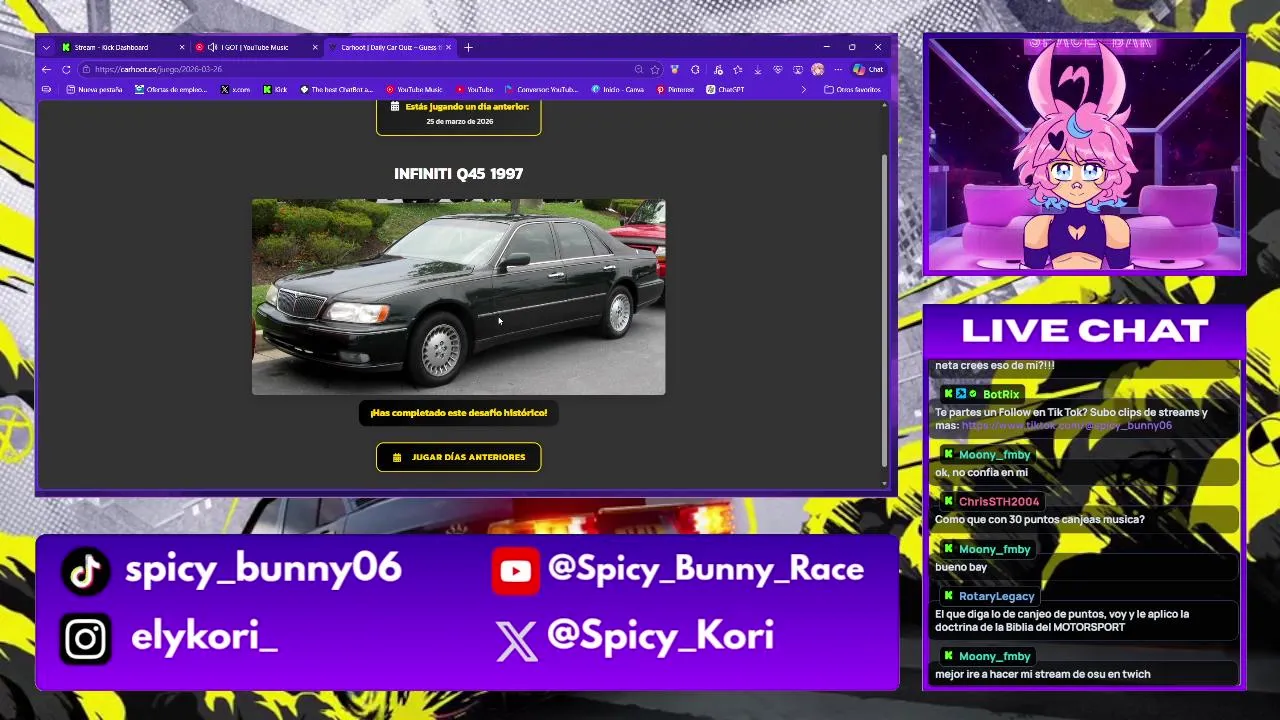1280x720 pixels.
Task: Click the LIVE CHAT header
Action: coord(1085,330)
